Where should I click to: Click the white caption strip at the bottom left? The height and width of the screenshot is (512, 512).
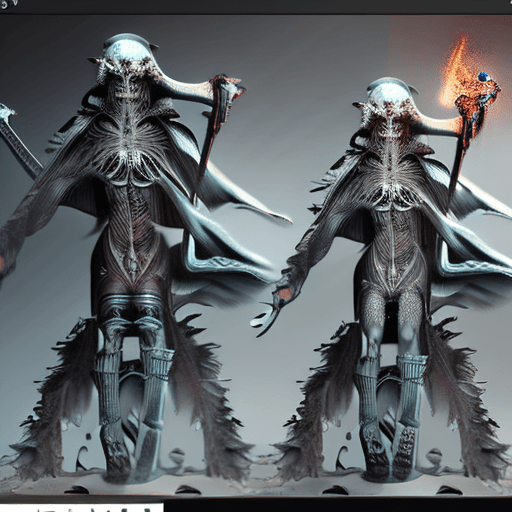click(82, 507)
